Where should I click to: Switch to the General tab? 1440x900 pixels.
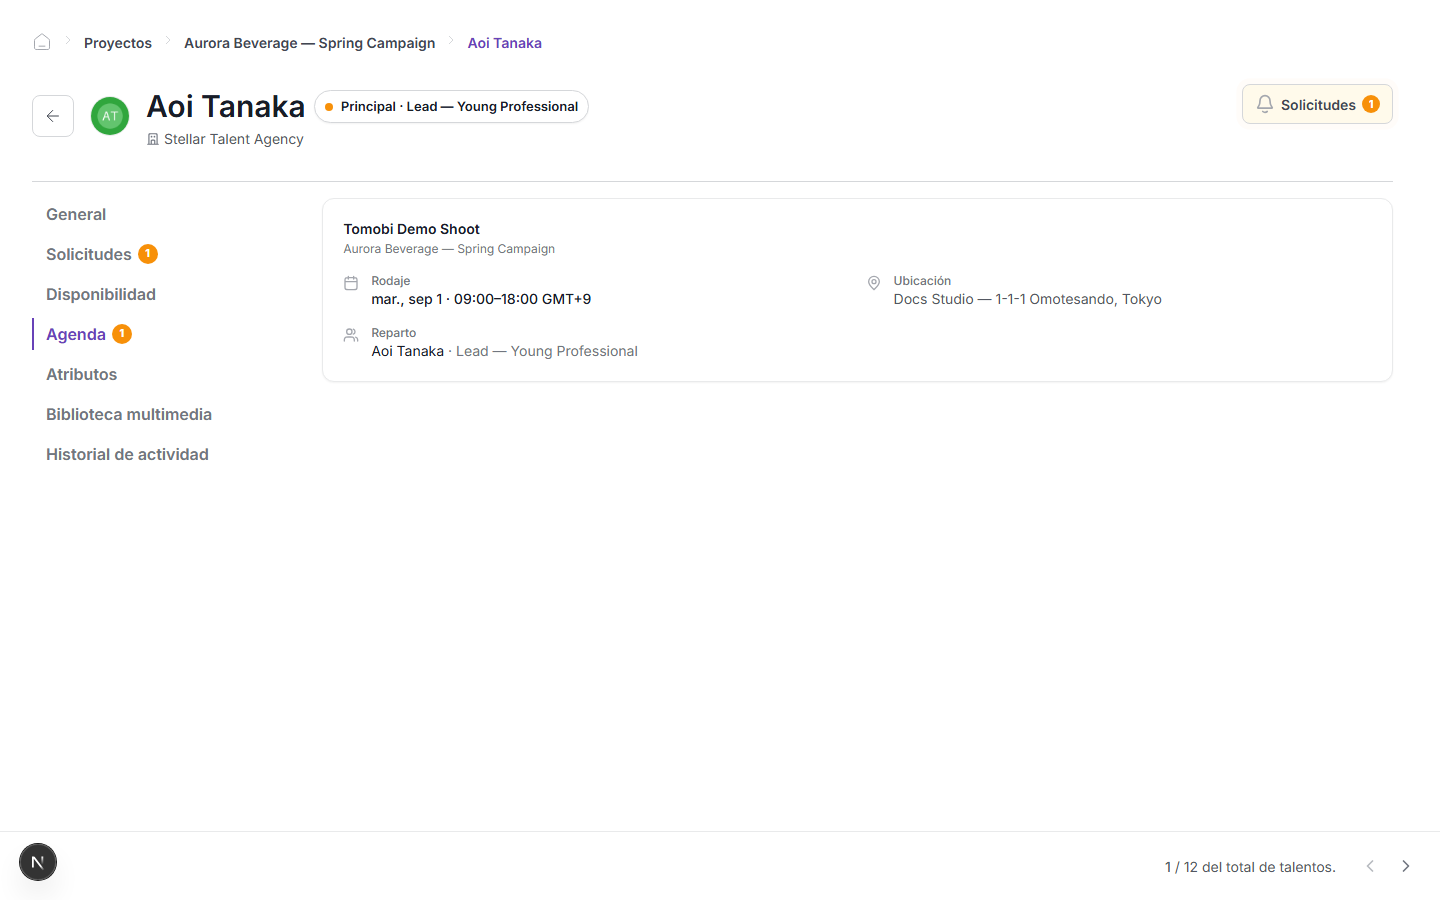pyautogui.click(x=76, y=214)
